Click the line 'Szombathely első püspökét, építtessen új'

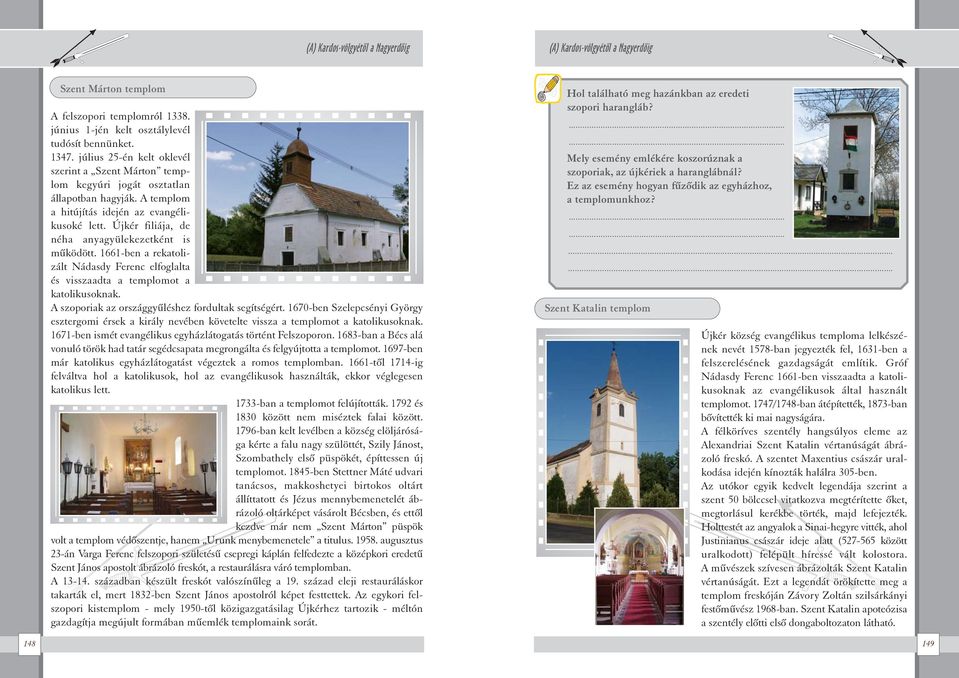[329, 459]
